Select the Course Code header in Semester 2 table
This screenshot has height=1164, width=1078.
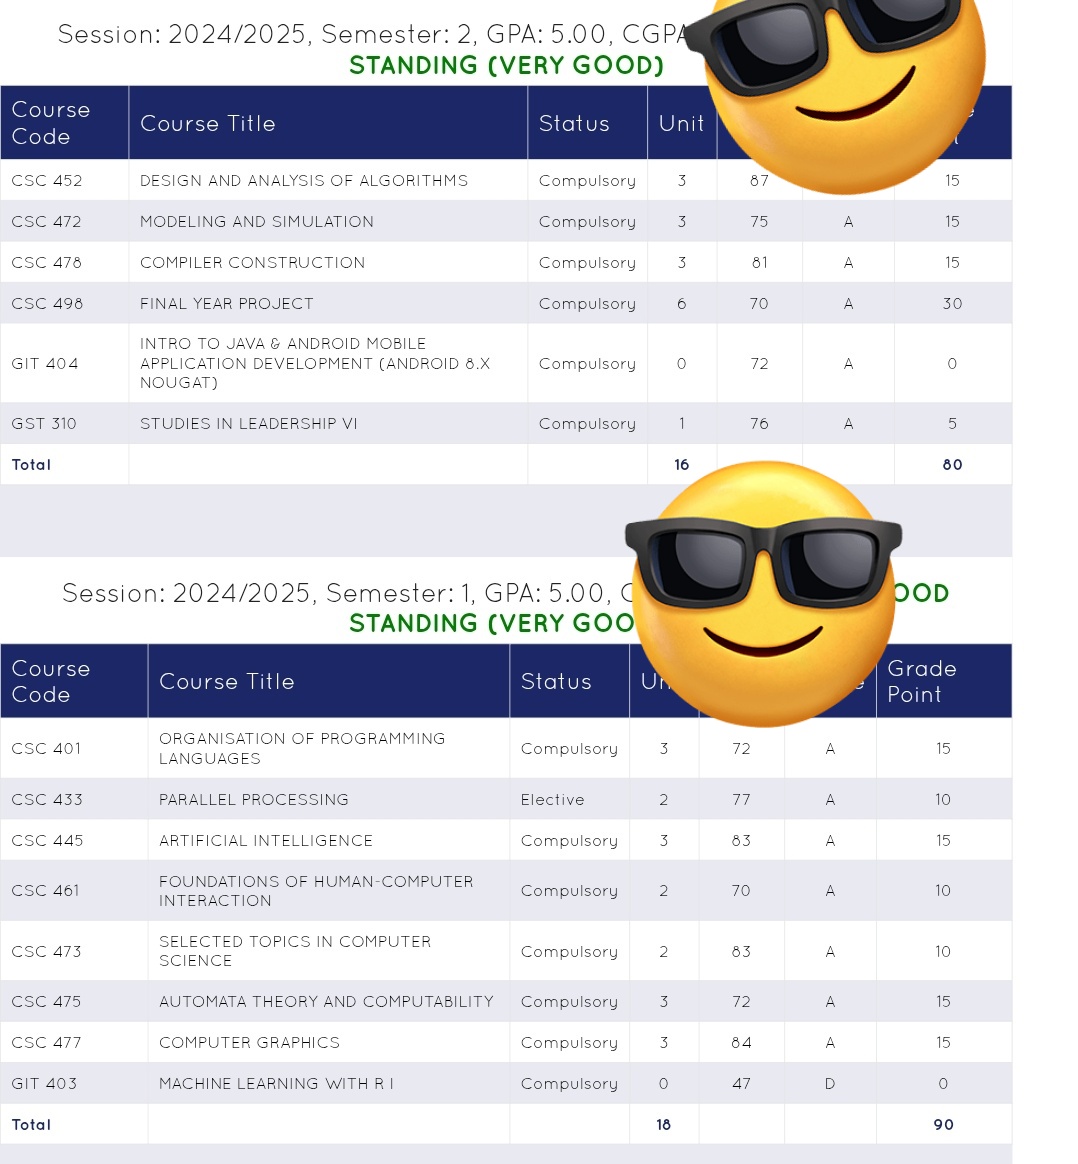point(50,122)
